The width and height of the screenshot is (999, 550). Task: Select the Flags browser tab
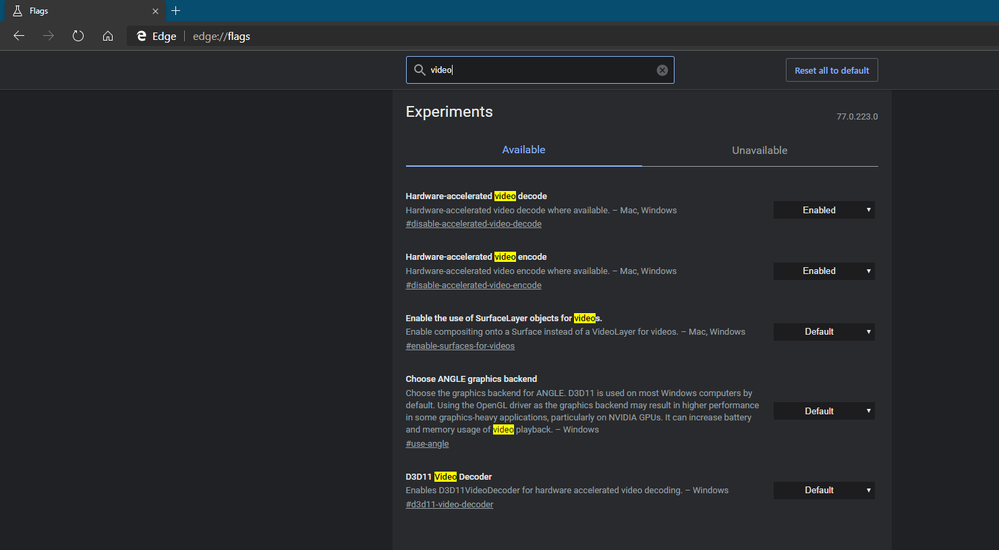[83, 11]
